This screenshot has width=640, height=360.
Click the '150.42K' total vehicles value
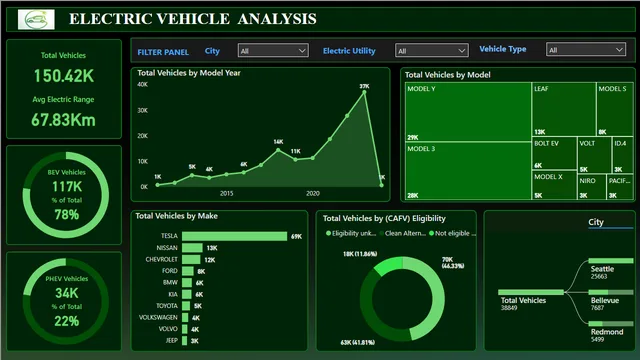(64, 76)
